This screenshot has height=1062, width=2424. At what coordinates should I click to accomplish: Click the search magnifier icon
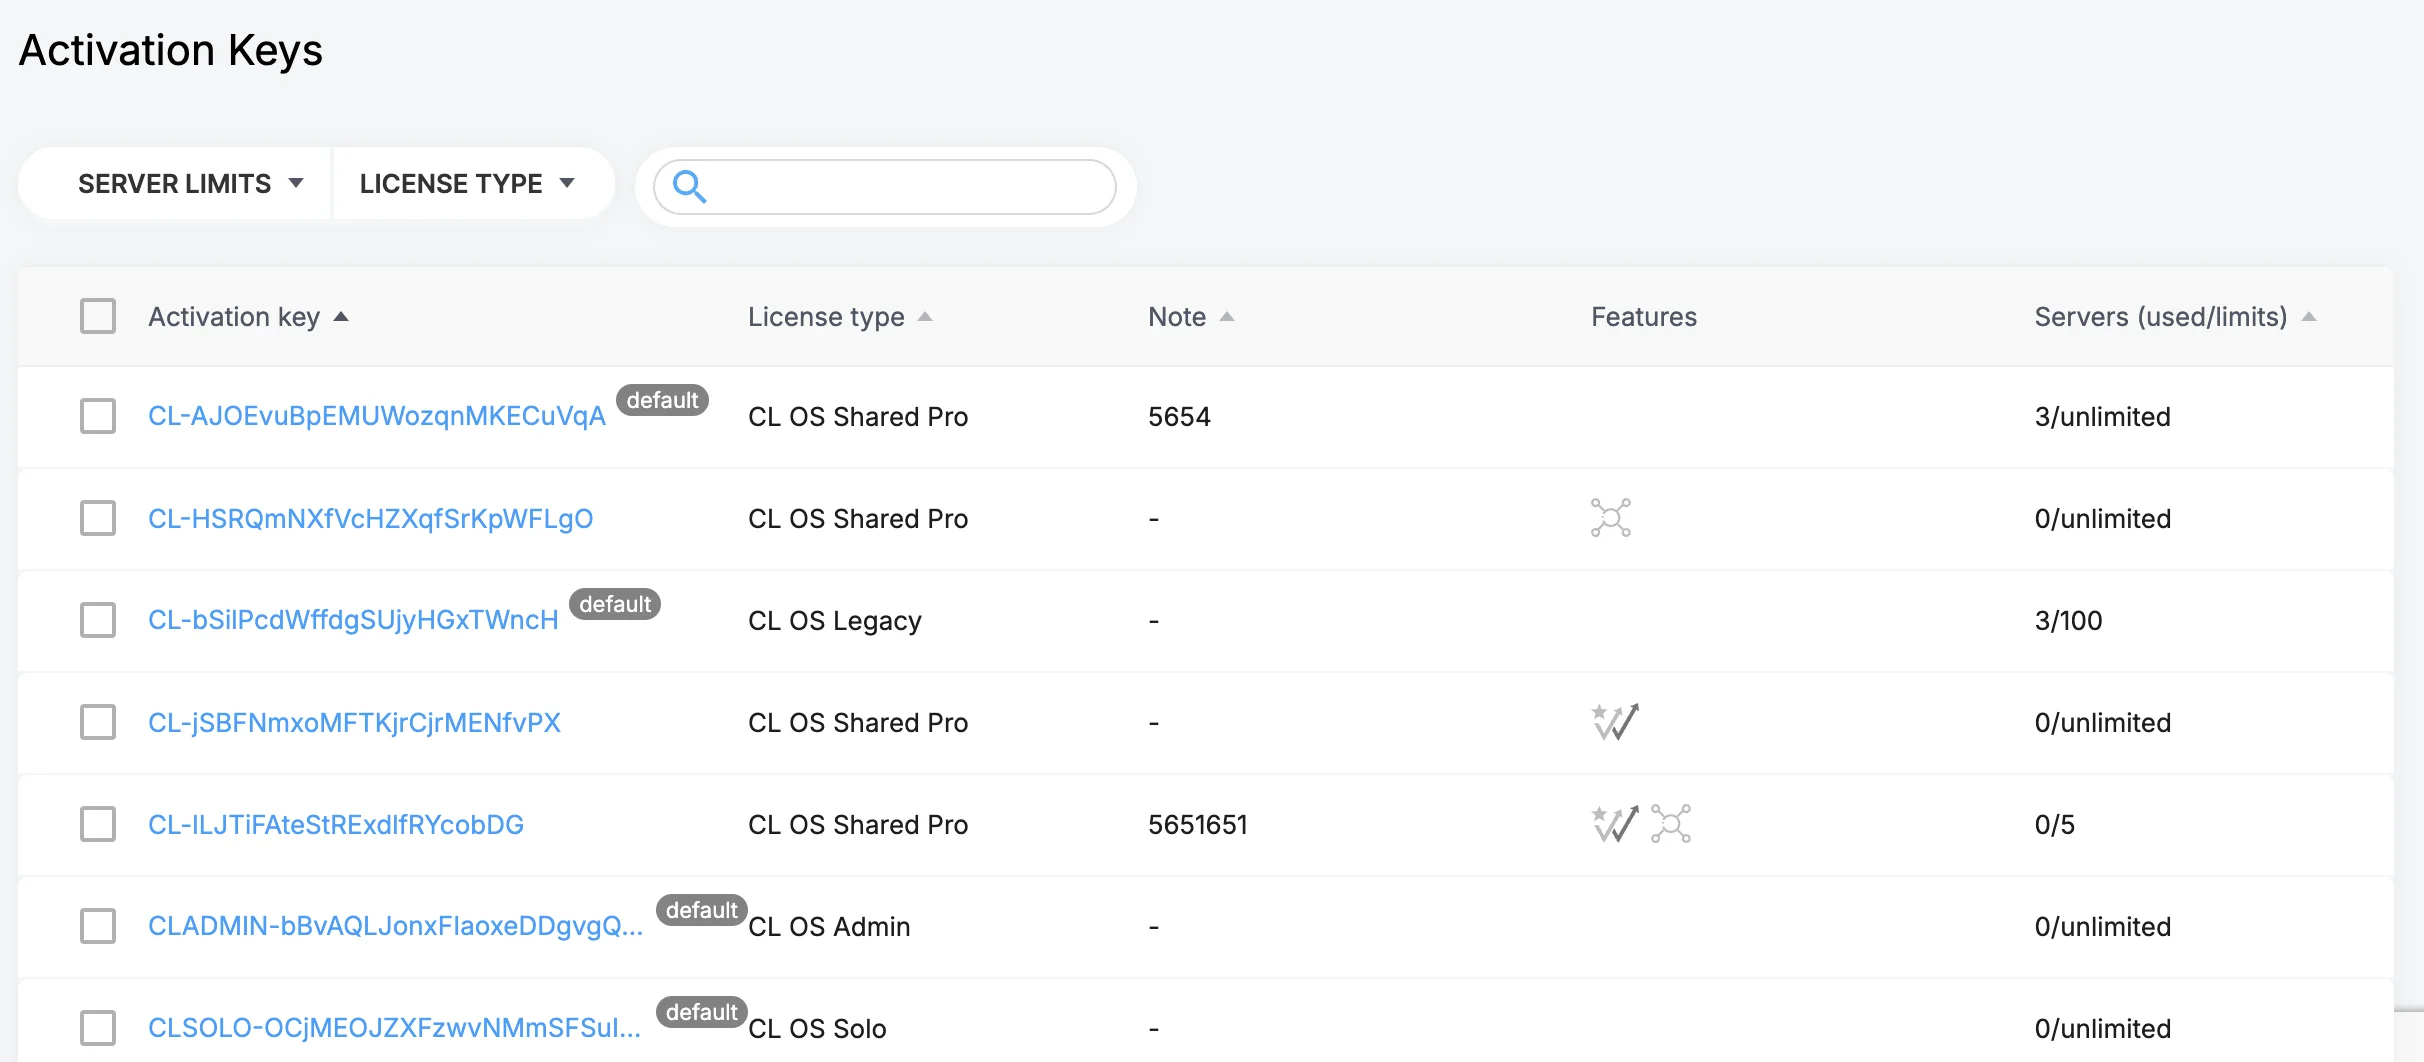point(691,187)
